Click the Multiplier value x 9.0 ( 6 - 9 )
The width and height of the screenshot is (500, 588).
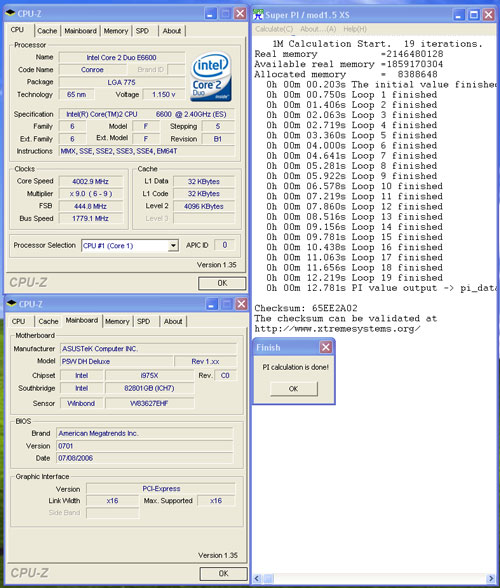point(90,194)
